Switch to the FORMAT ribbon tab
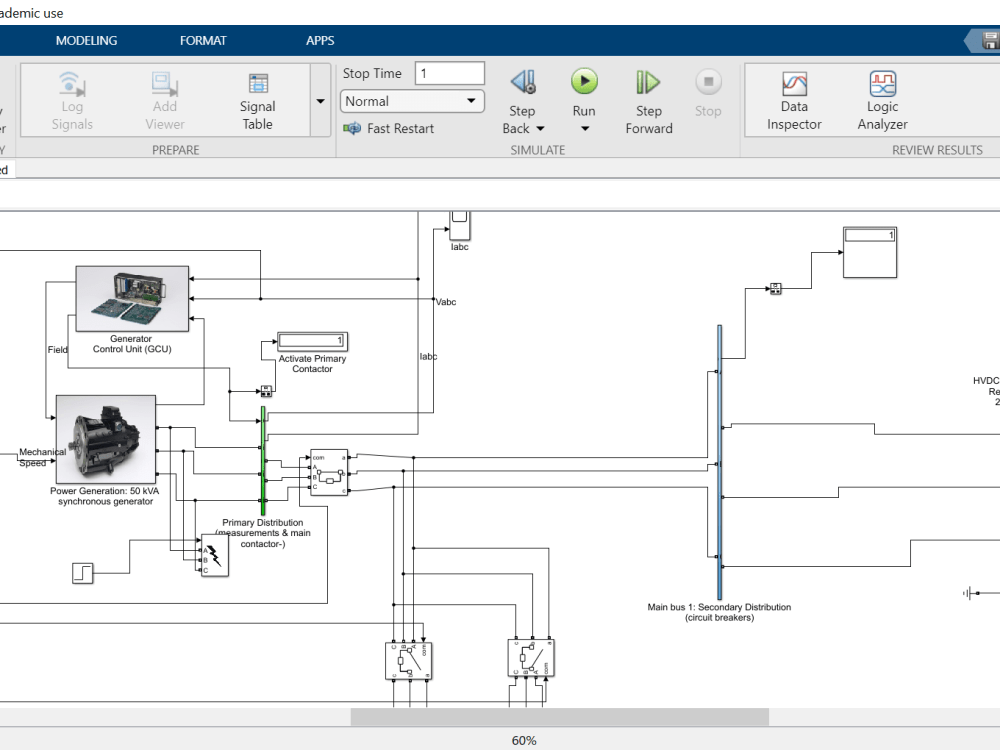 [x=203, y=40]
